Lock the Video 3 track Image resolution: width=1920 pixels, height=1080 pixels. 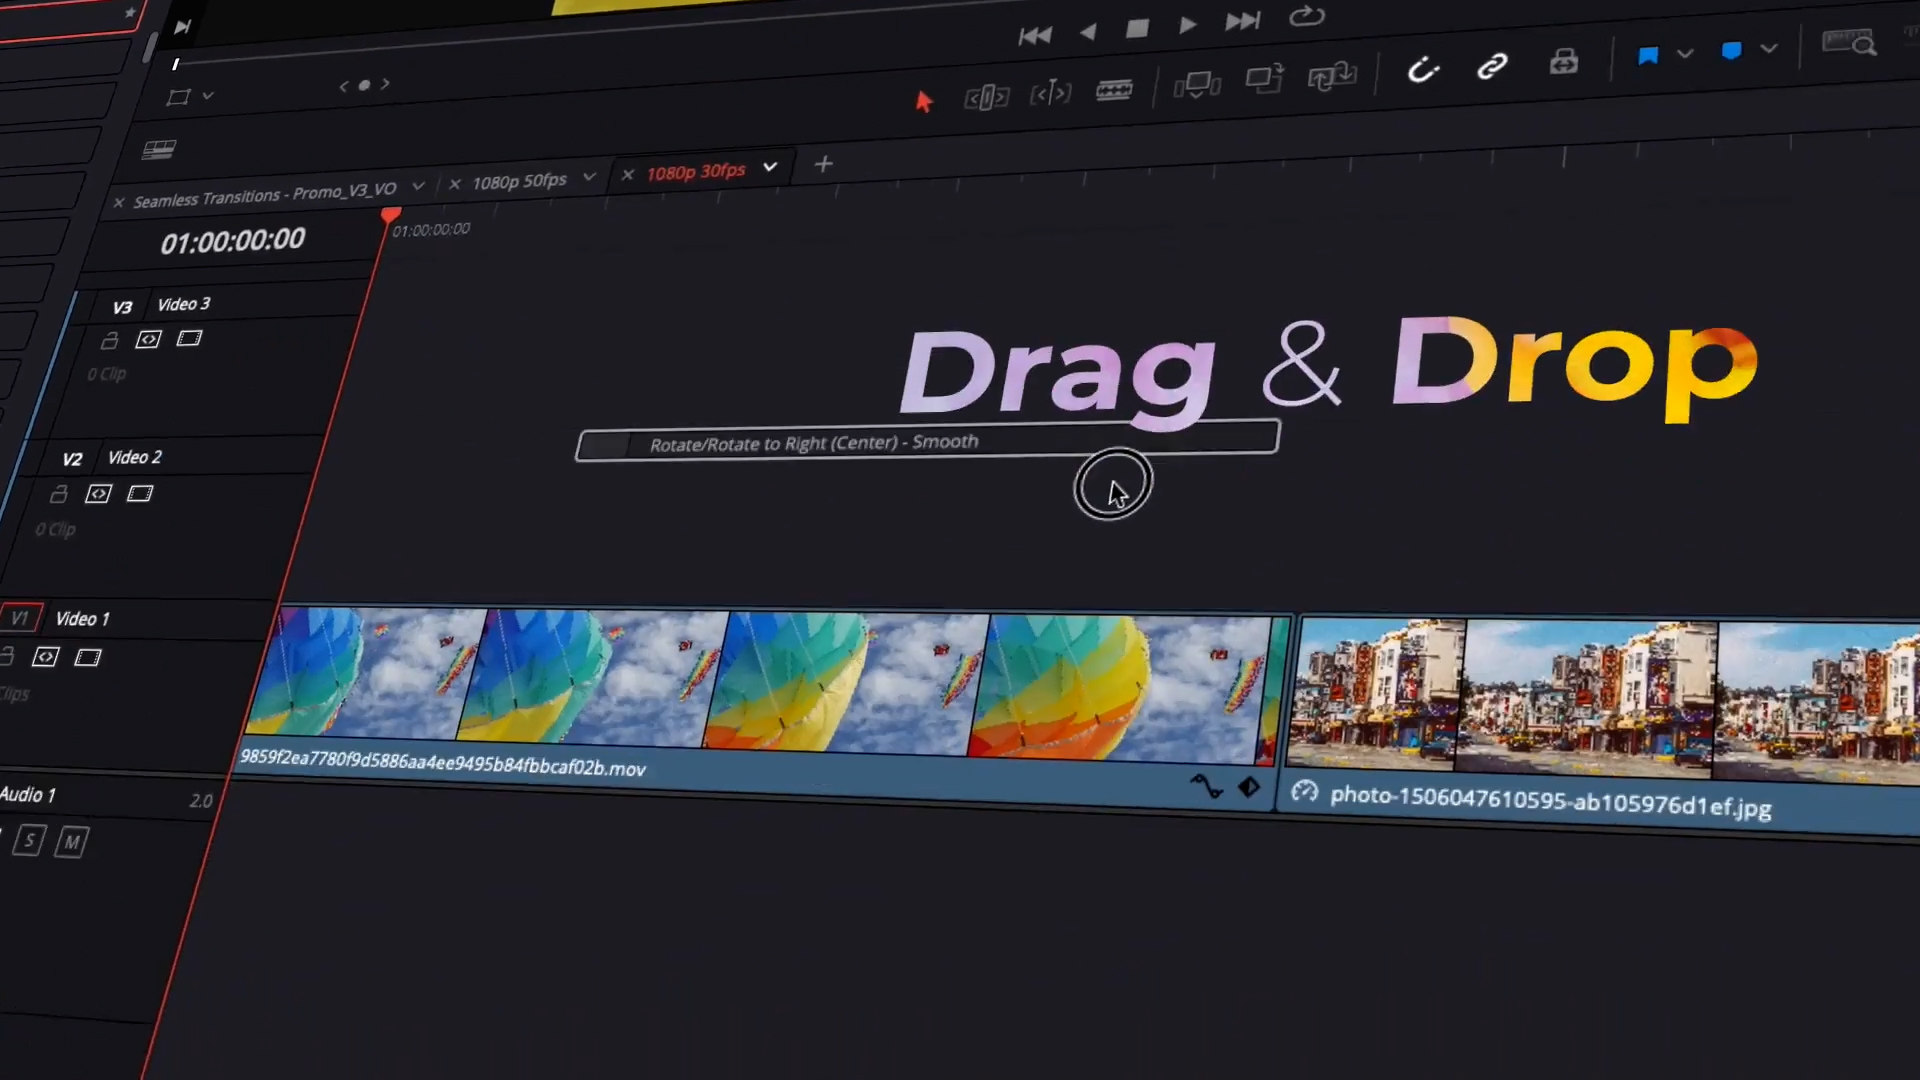[110, 341]
